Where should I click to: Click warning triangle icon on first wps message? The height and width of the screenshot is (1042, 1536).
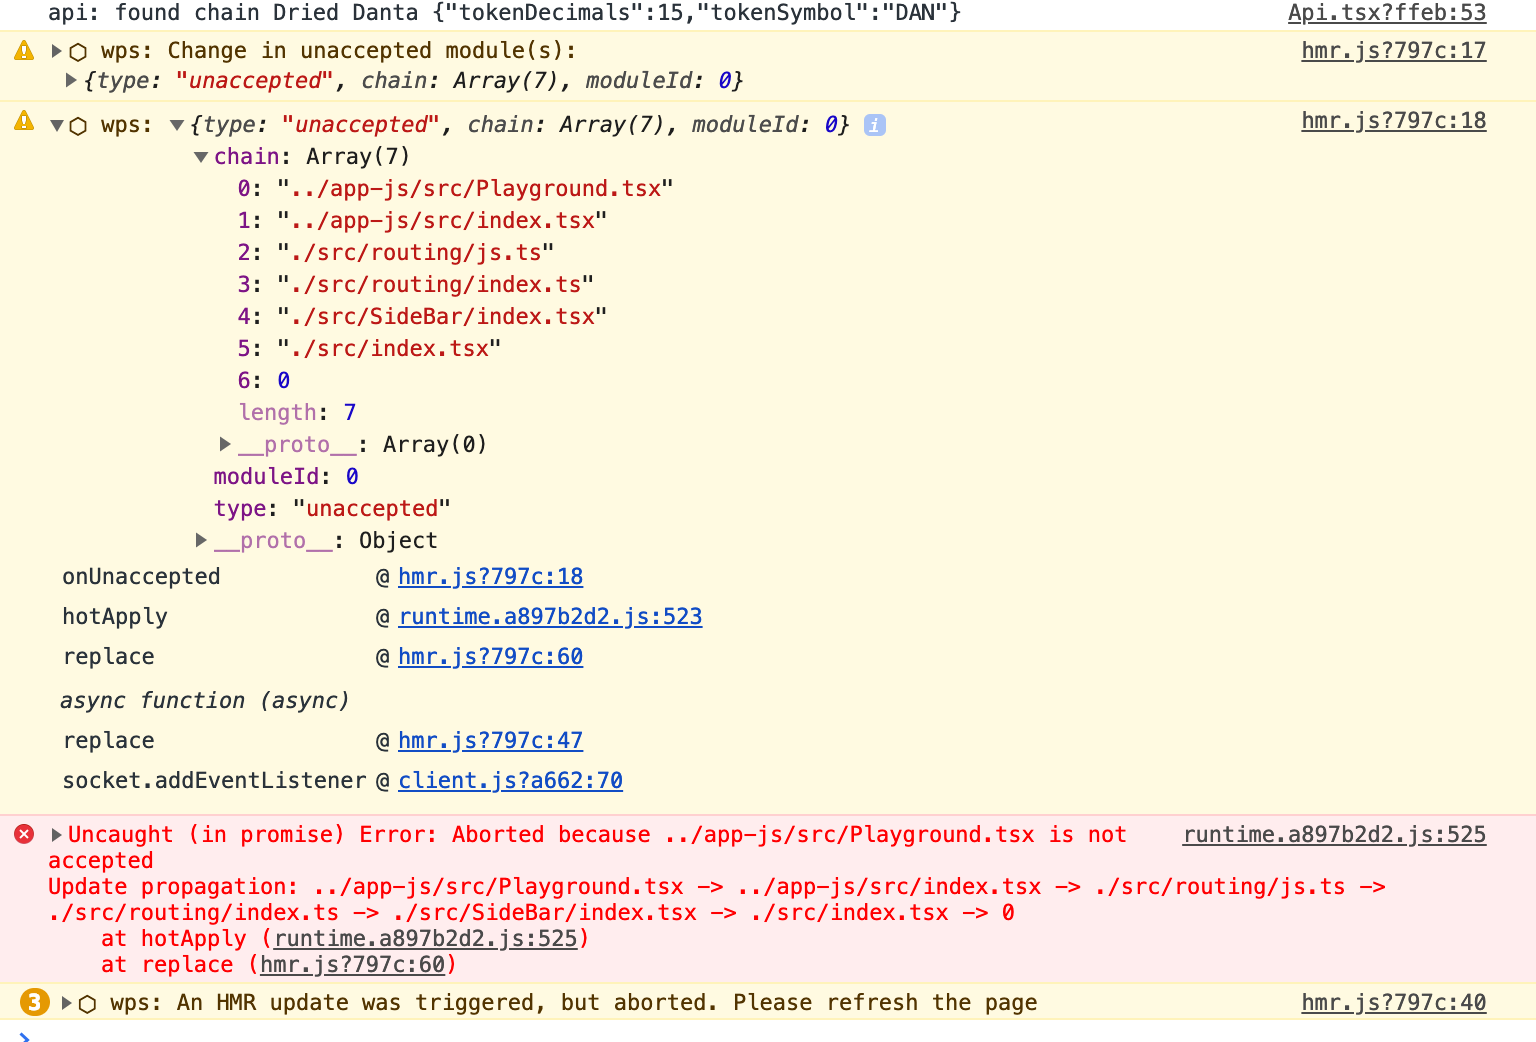[24, 50]
